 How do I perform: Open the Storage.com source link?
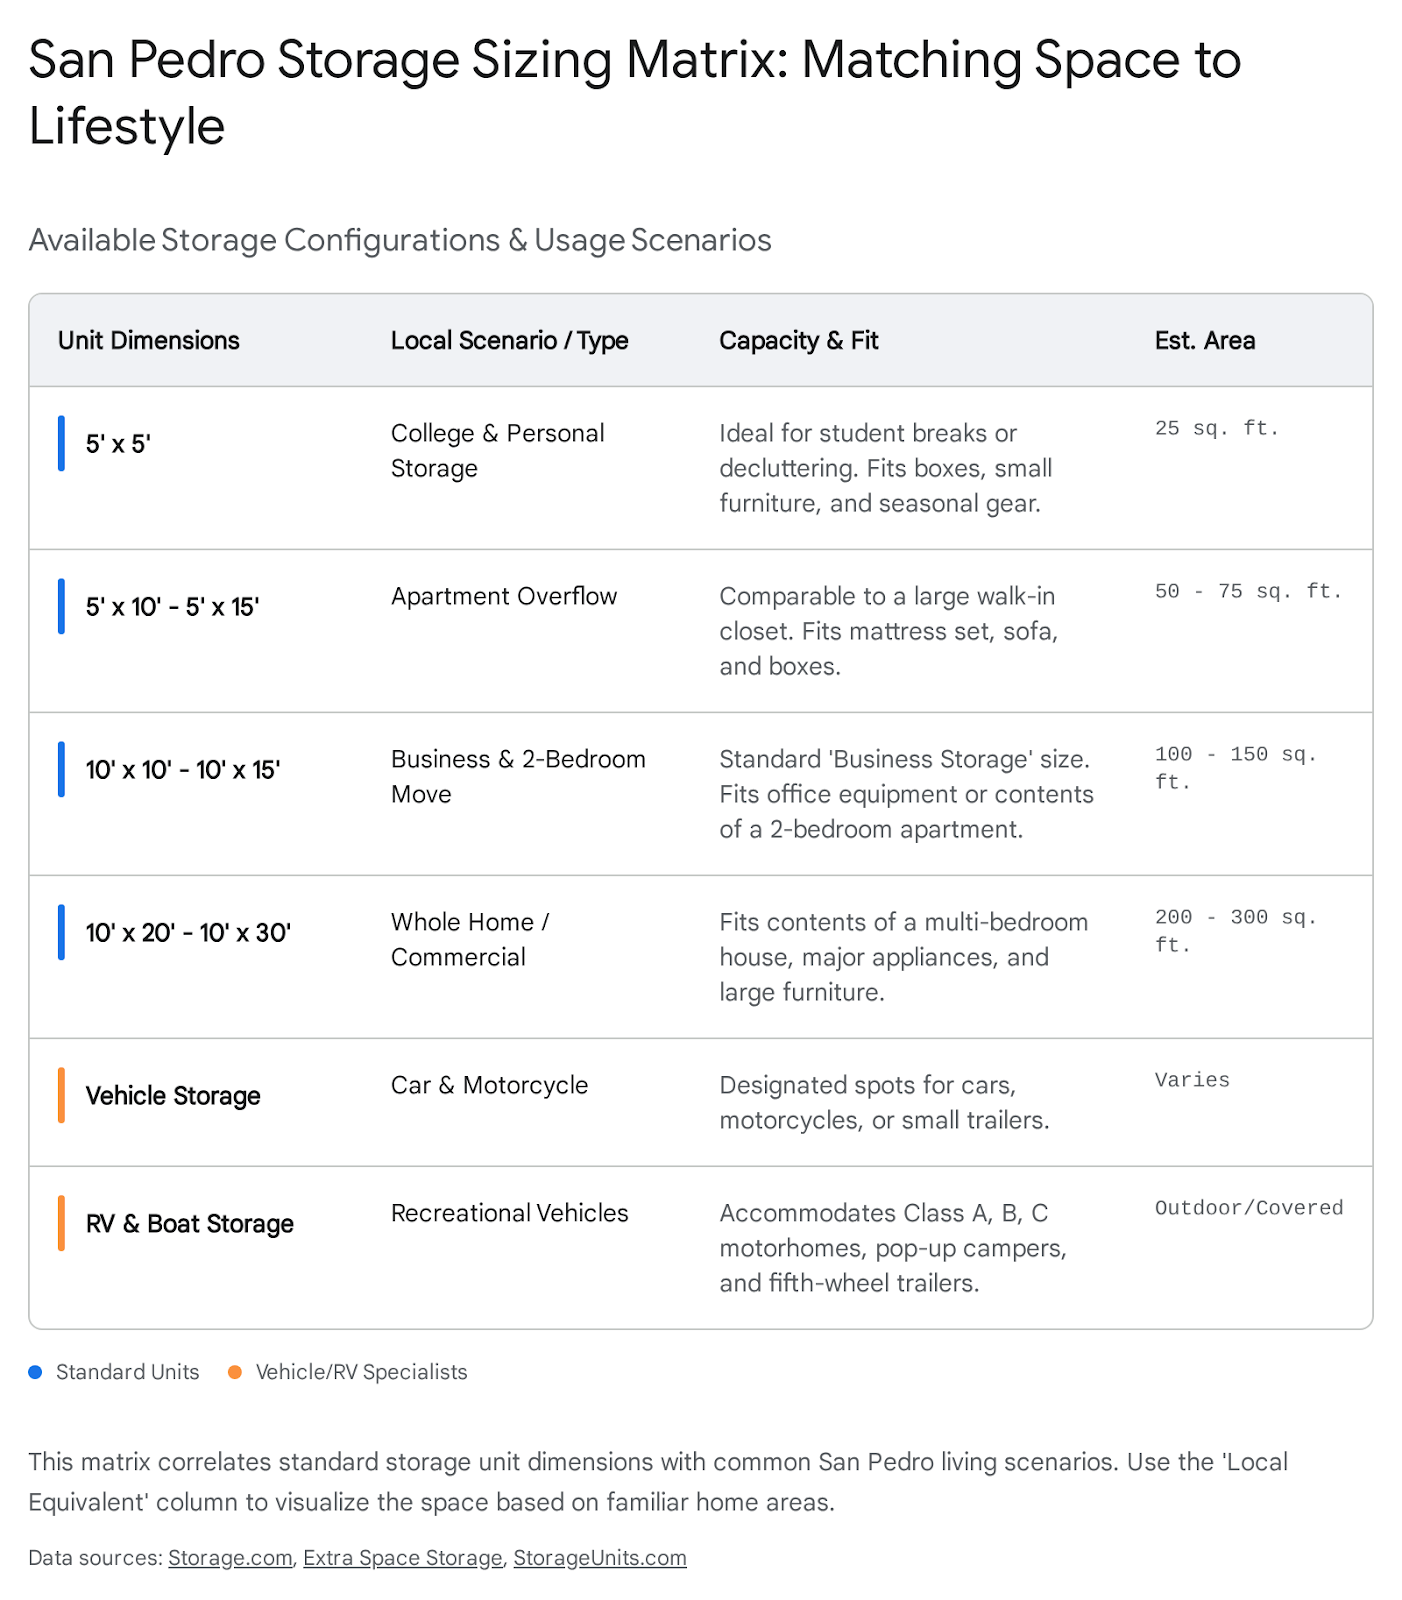coord(230,1558)
